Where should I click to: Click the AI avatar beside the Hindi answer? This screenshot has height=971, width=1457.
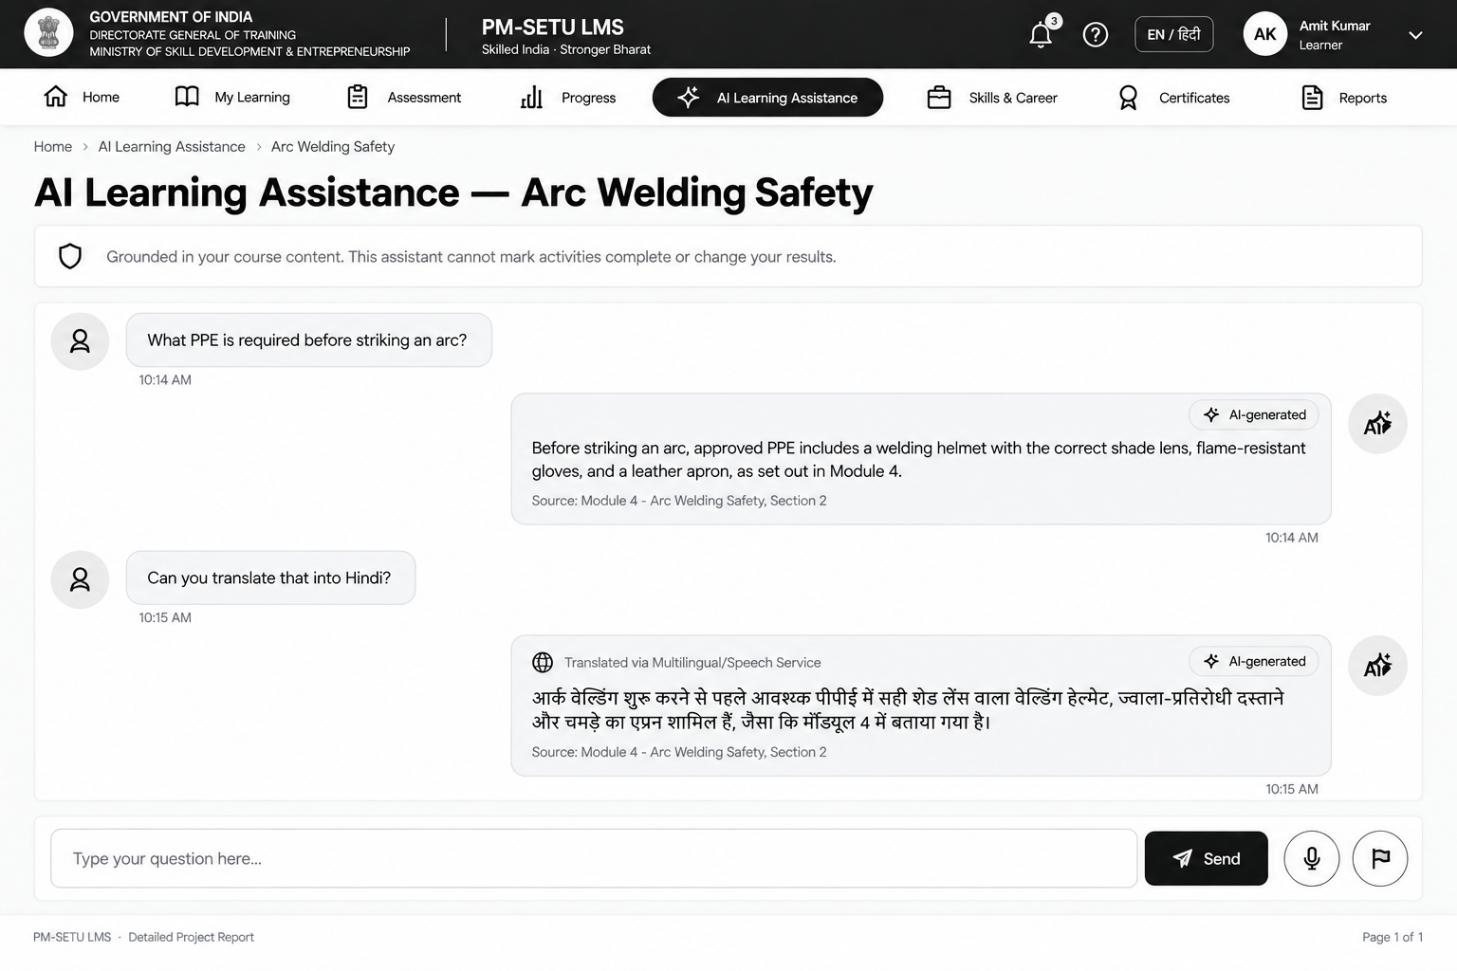coord(1377,665)
